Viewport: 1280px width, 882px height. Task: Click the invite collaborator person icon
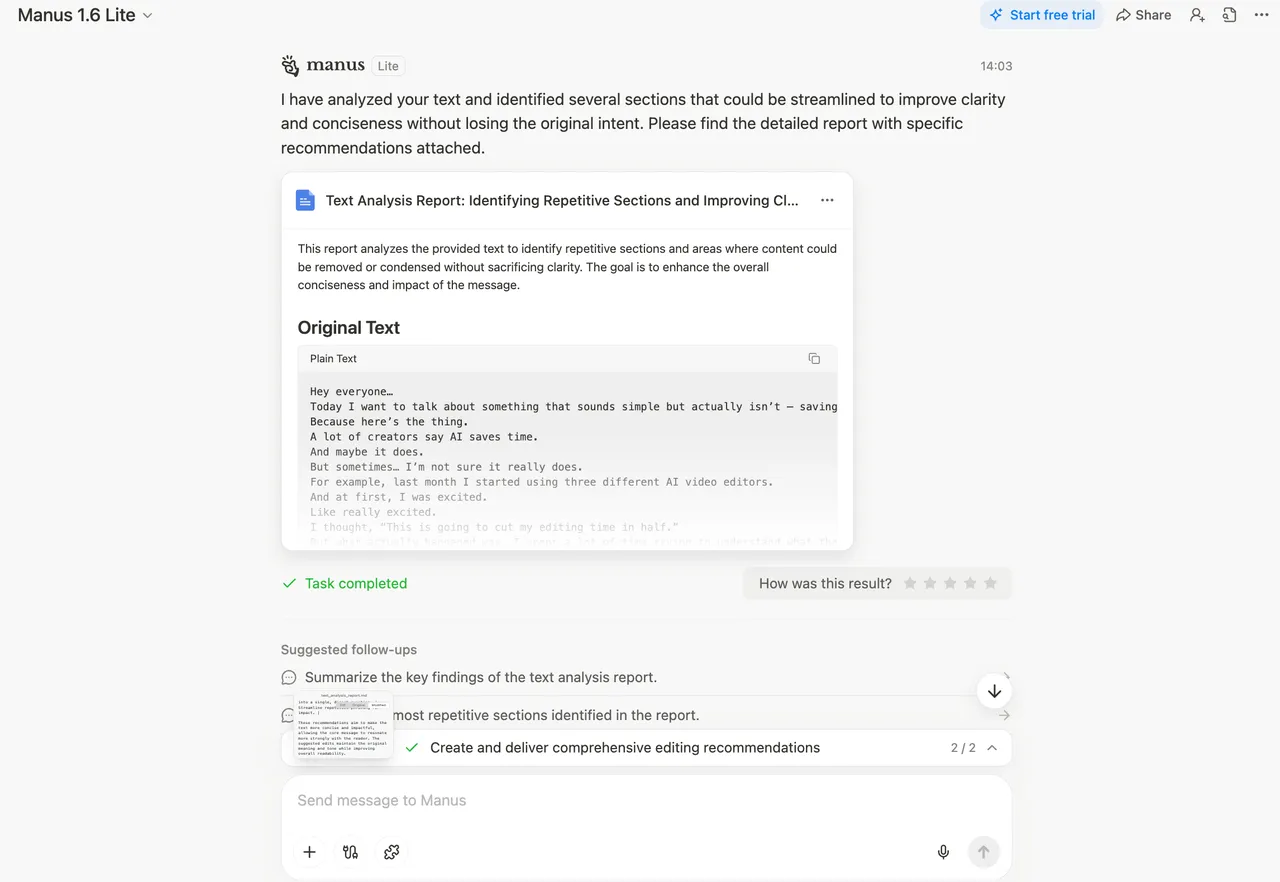1197,15
